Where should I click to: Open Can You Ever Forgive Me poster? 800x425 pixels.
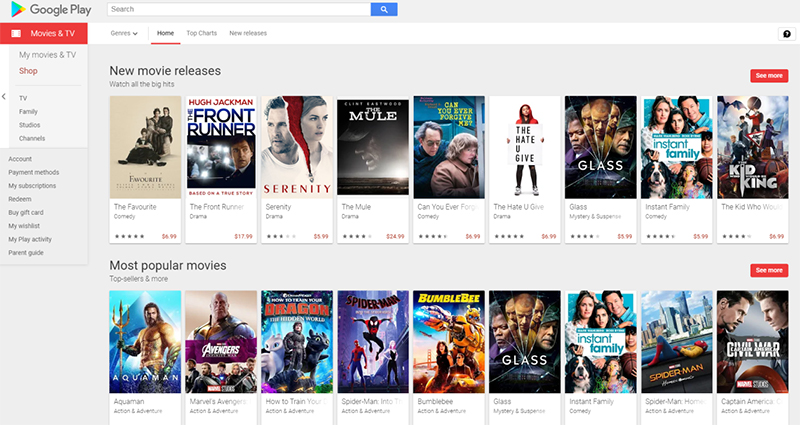coord(449,147)
